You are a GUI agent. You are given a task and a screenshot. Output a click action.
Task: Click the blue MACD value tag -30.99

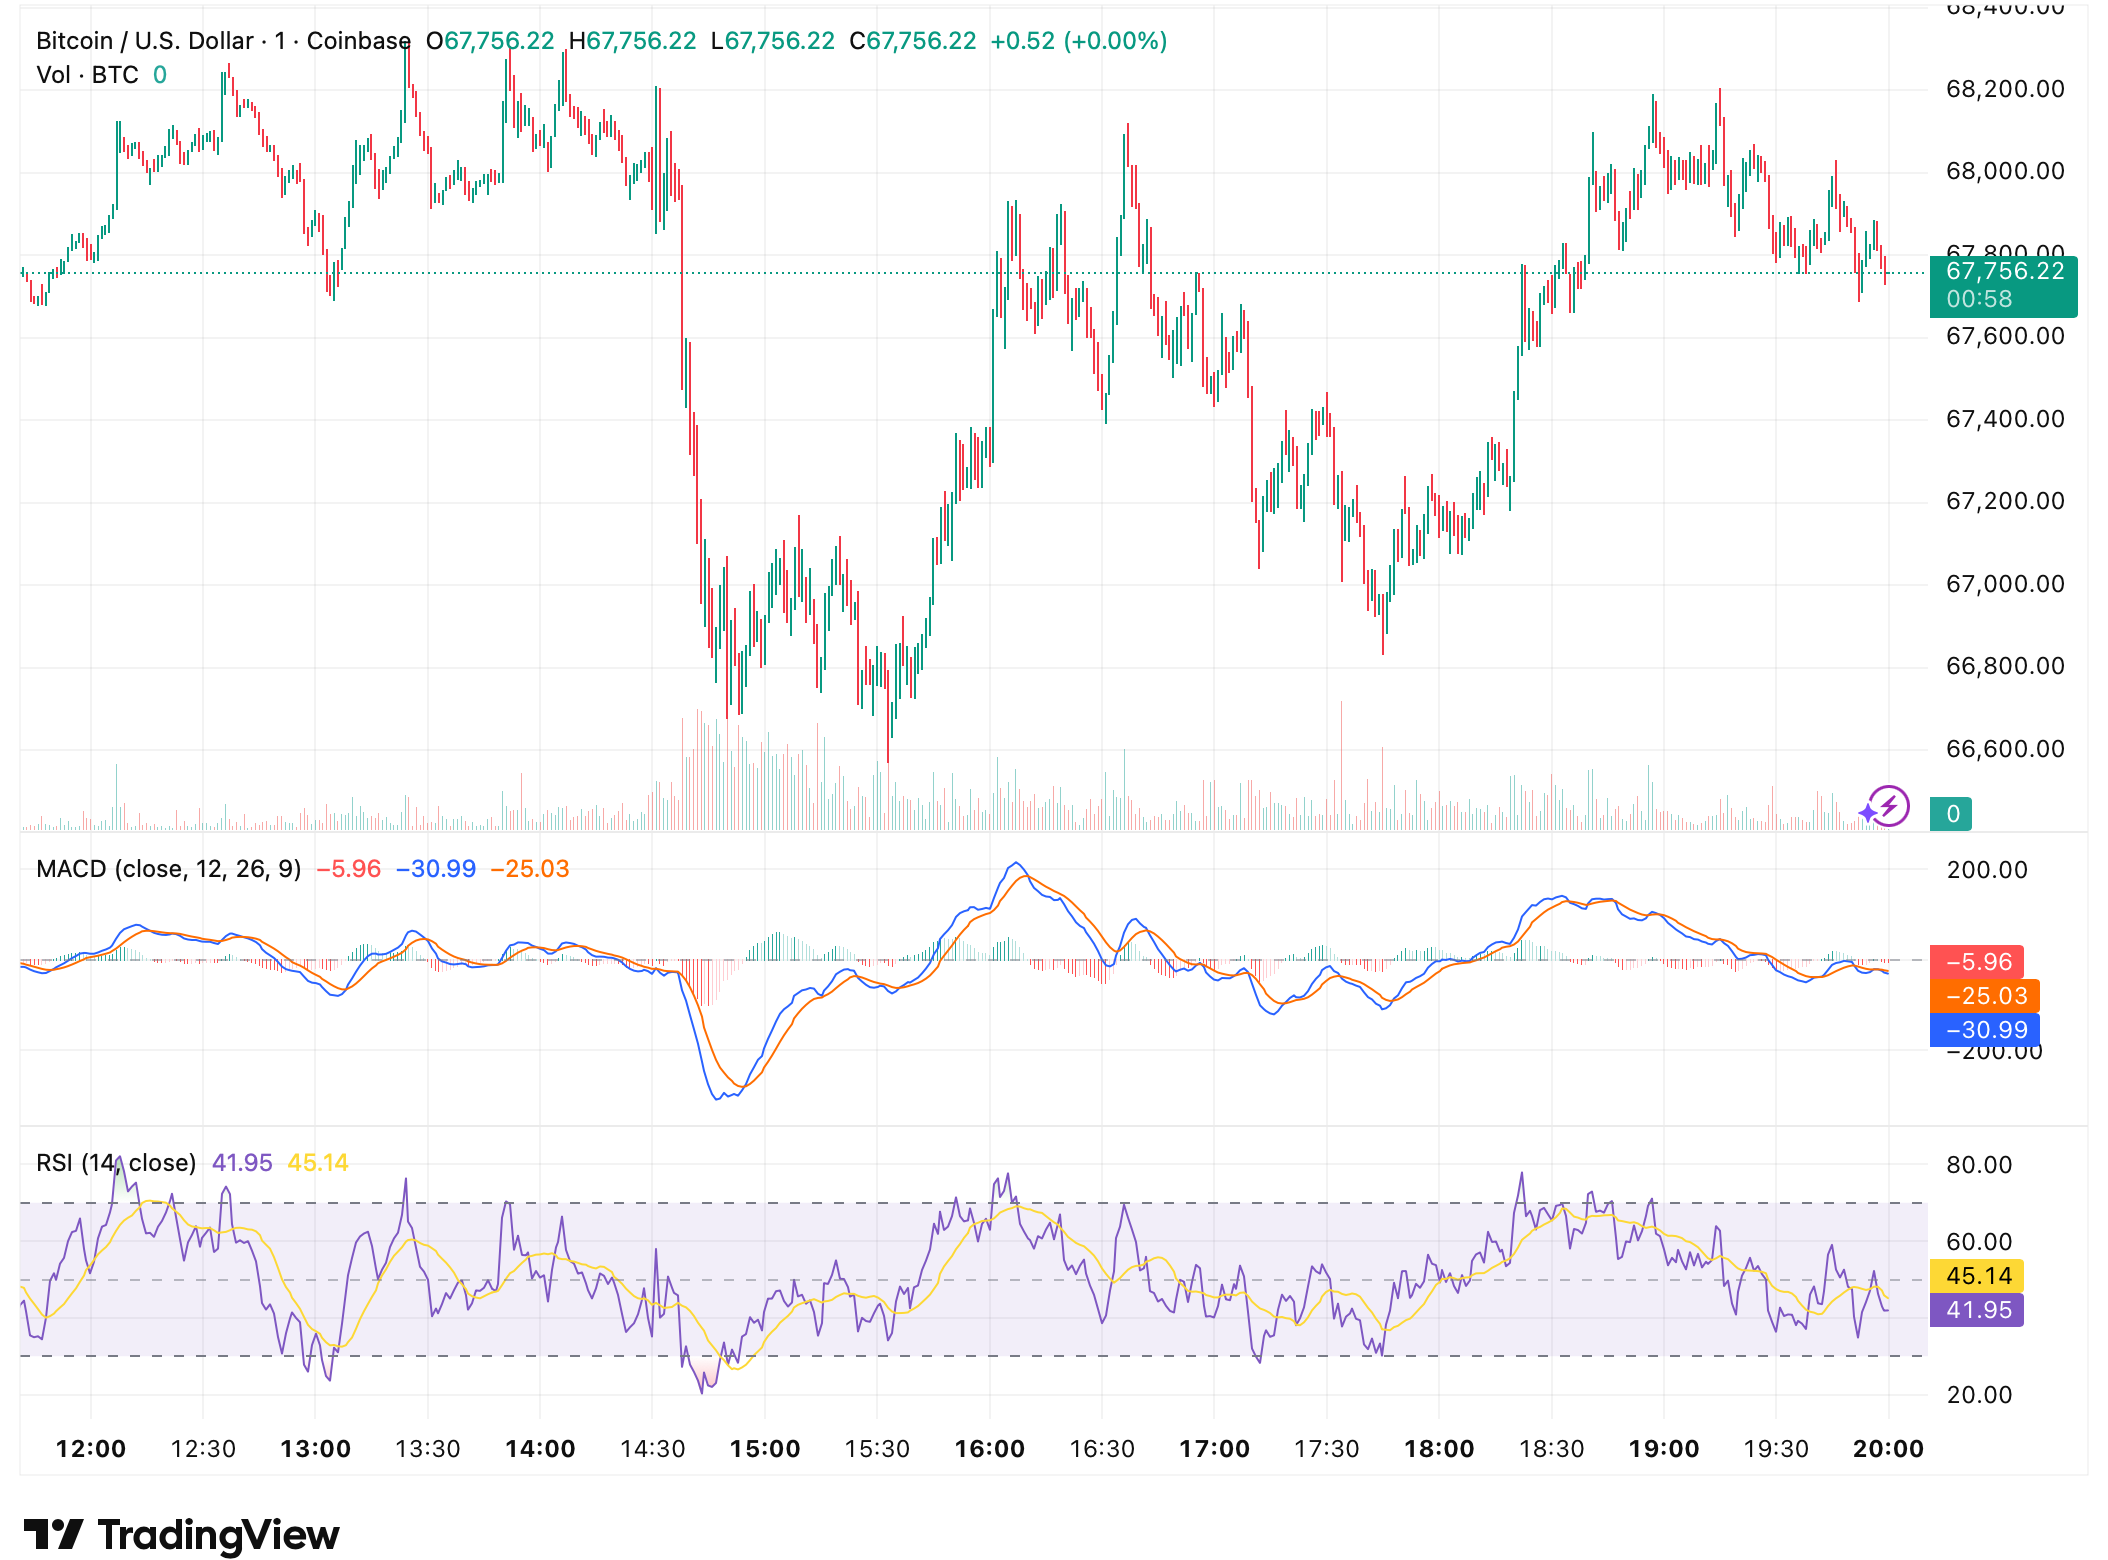(1984, 1030)
